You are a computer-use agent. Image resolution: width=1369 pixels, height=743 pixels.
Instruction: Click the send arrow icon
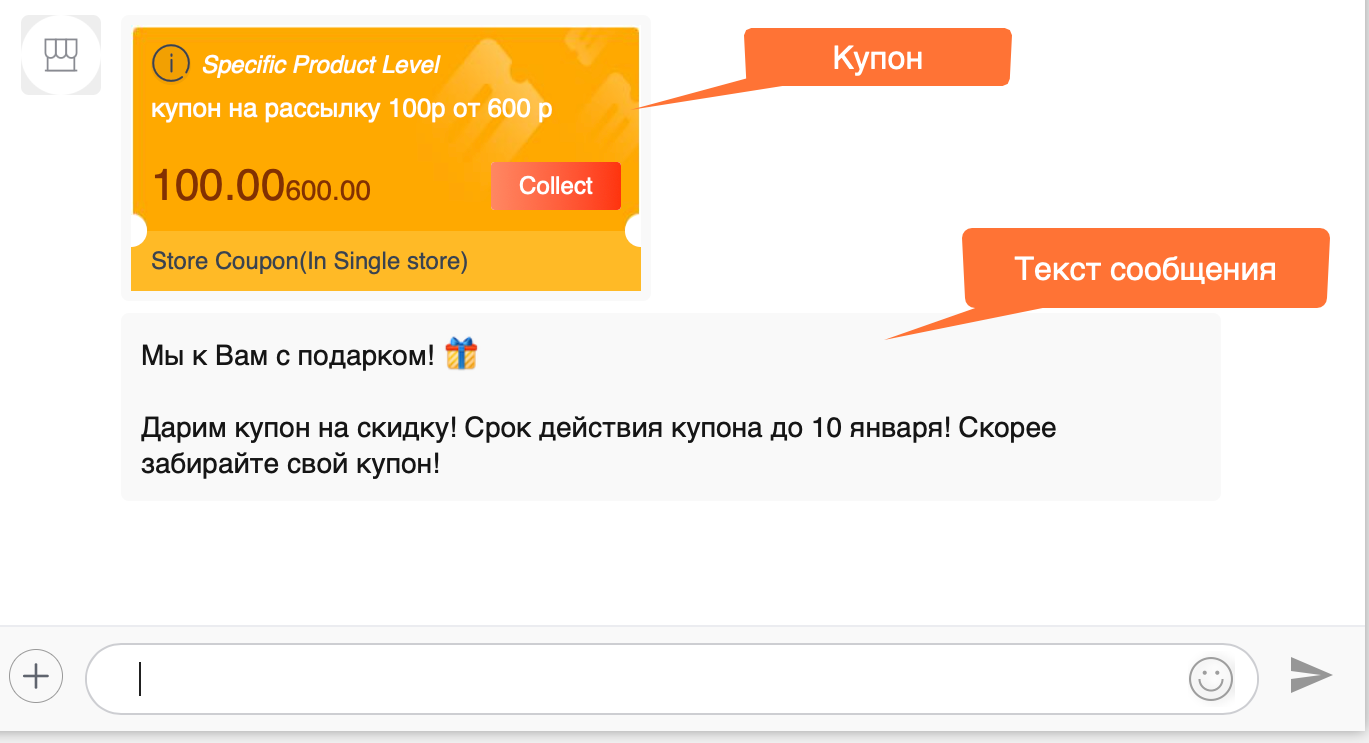point(1311,675)
